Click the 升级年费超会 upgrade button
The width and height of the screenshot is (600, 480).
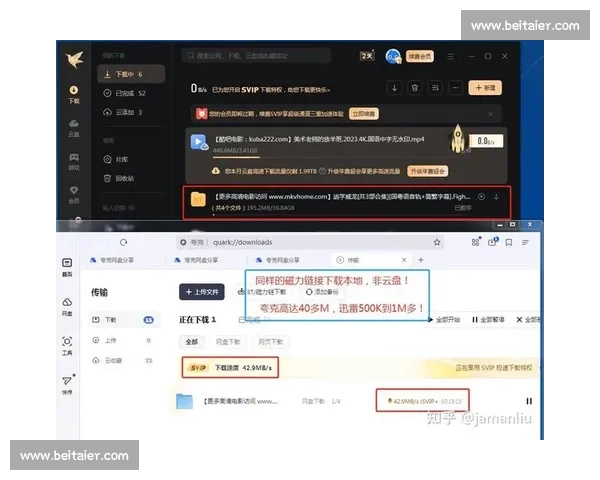pyautogui.click(x=428, y=171)
